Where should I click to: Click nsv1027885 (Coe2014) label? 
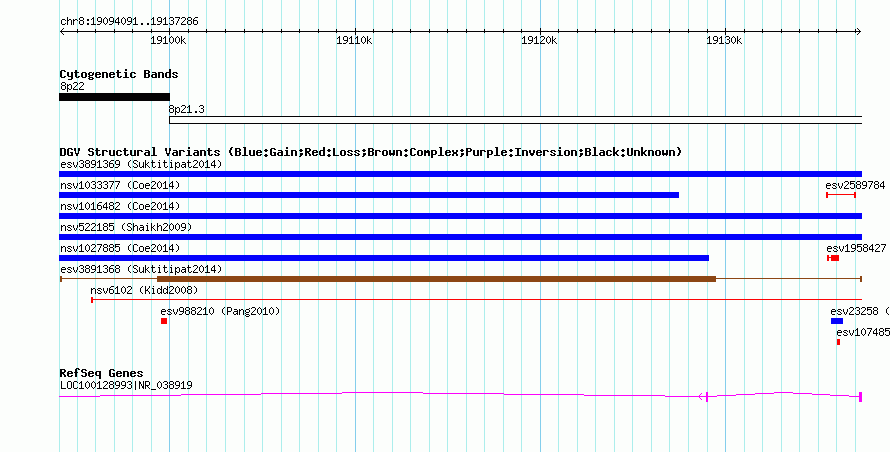120,249
